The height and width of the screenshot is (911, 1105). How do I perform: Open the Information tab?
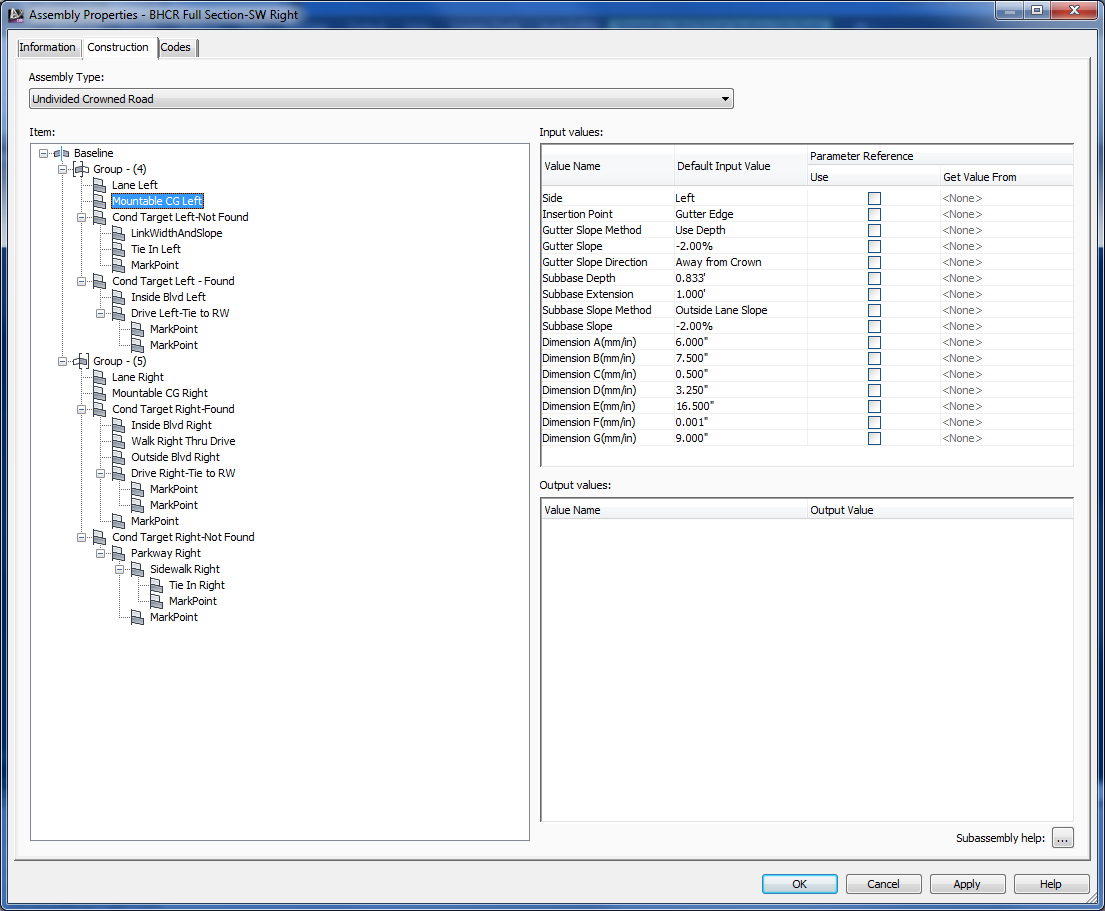click(48, 47)
